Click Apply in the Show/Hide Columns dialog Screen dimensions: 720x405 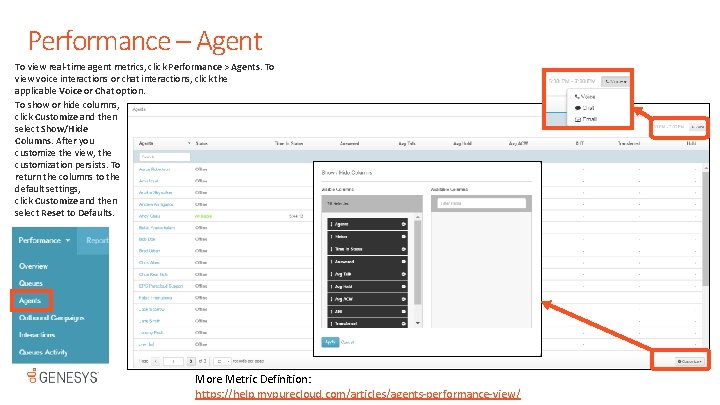[x=330, y=342]
